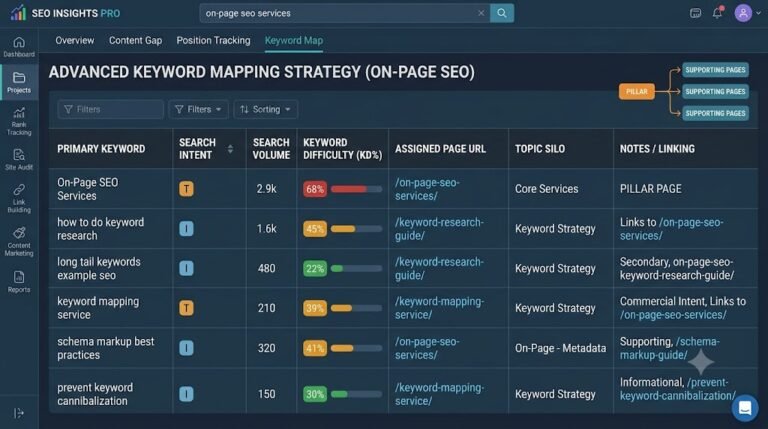768x429 pixels.
Task: Open Rank Tracking from sidebar
Action: [19, 121]
